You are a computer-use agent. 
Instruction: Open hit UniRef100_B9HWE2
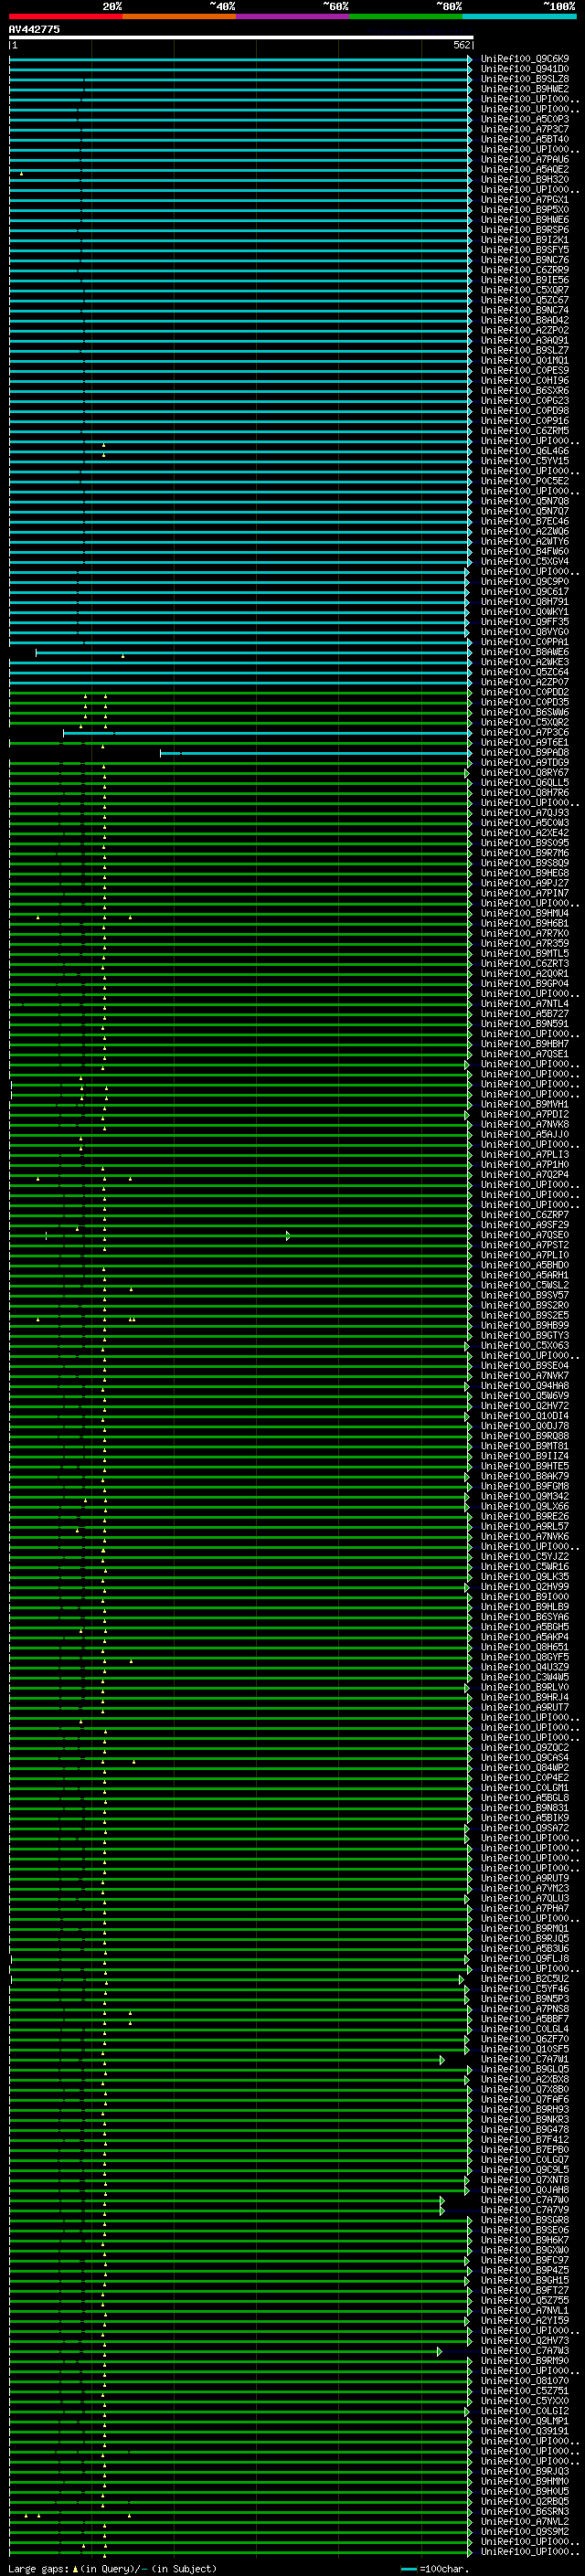(525, 89)
